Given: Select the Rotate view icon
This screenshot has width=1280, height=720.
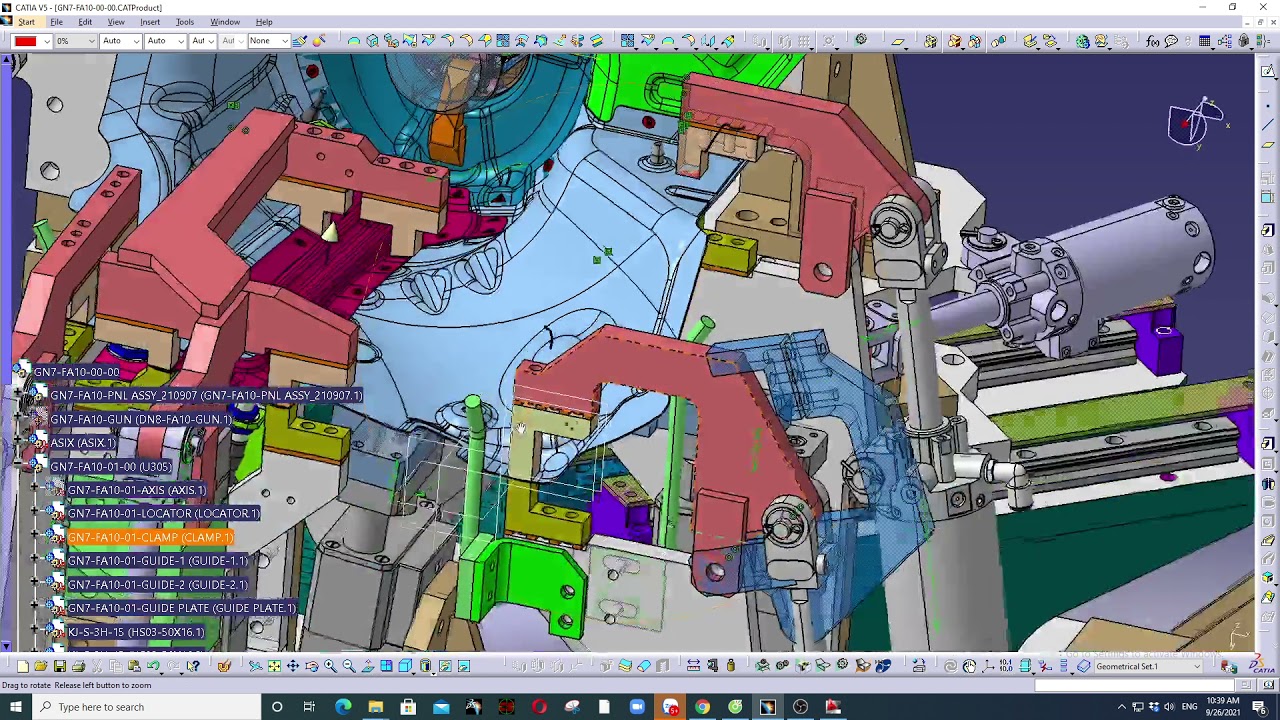Looking at the screenshot, I should tap(311, 666).
